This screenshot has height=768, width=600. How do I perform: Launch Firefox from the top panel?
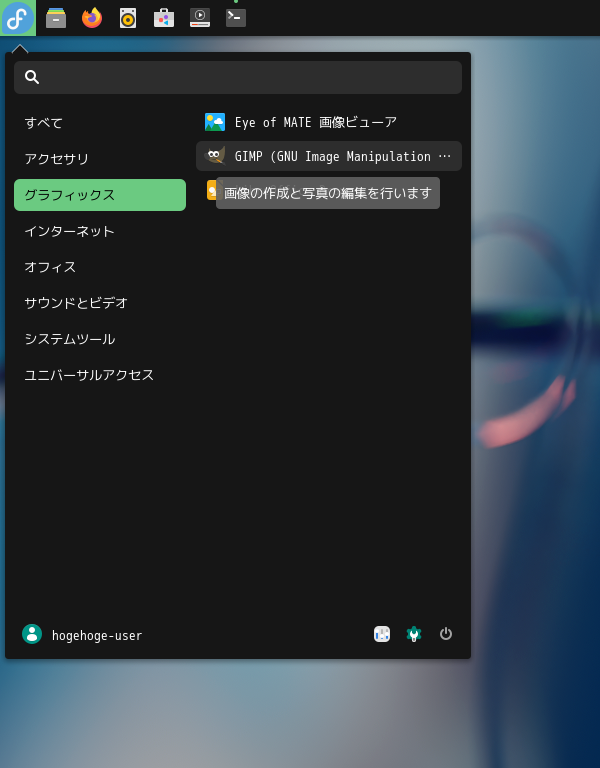[x=92, y=18]
